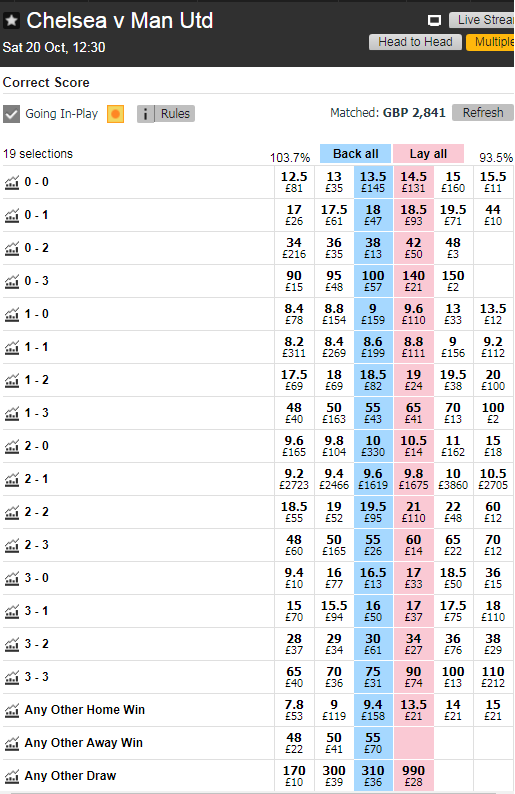515x794 pixels.
Task: Click the orange in-play indicator
Action: [x=115, y=114]
